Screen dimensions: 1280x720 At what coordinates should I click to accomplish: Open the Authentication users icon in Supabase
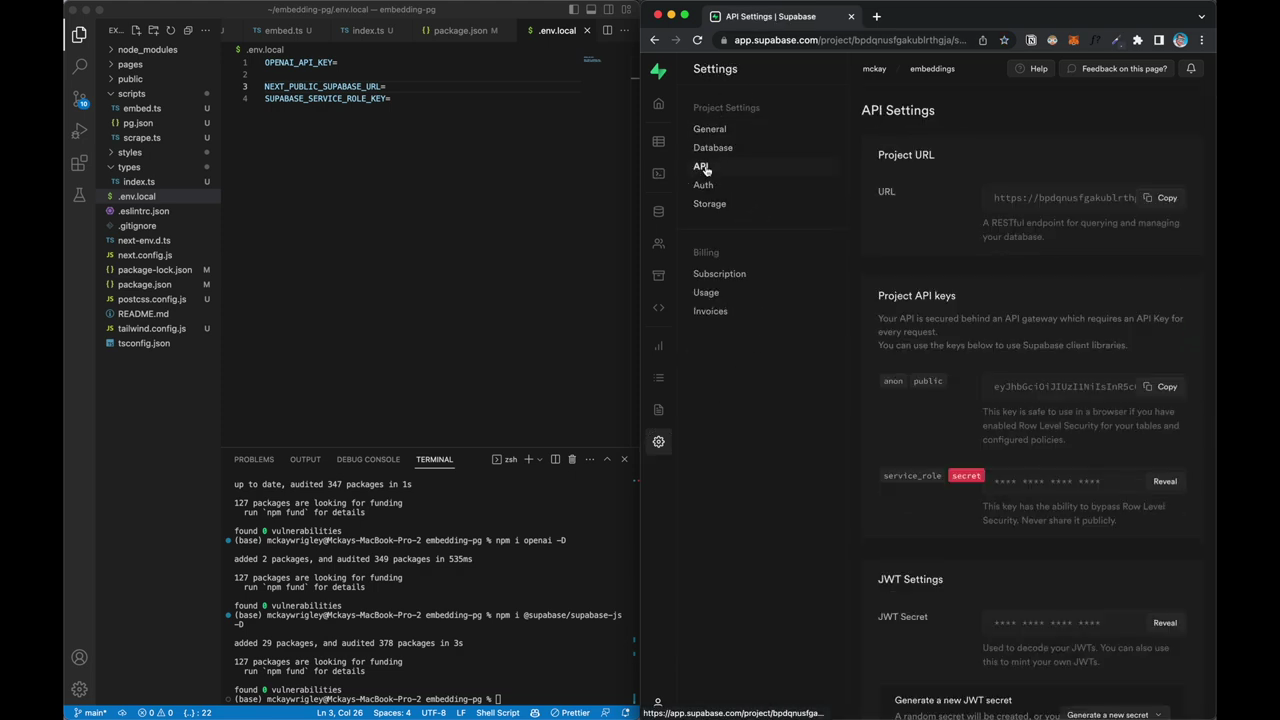[658, 244]
